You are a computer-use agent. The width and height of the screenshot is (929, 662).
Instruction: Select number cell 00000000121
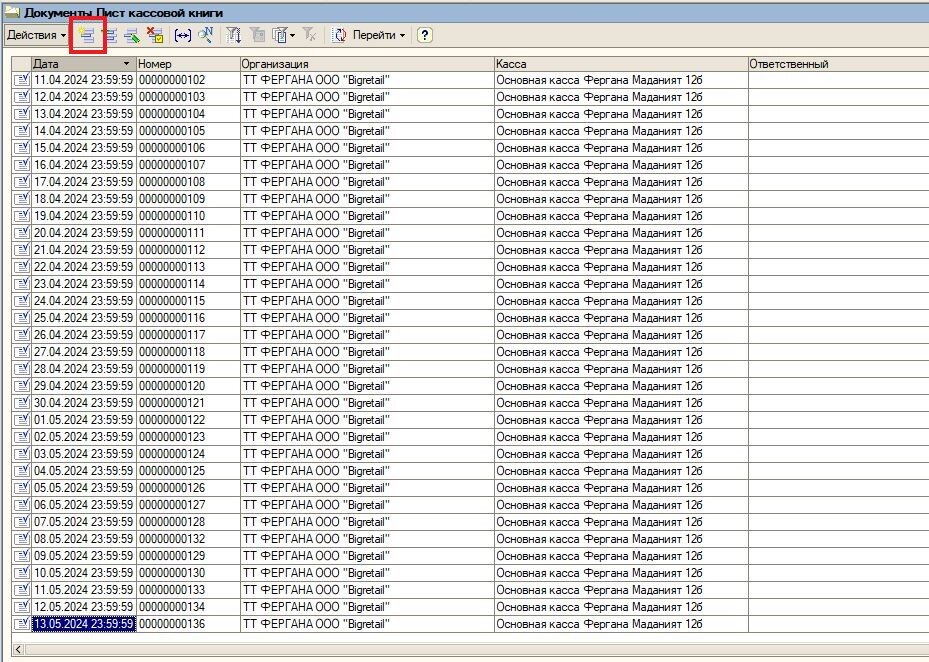pos(188,403)
